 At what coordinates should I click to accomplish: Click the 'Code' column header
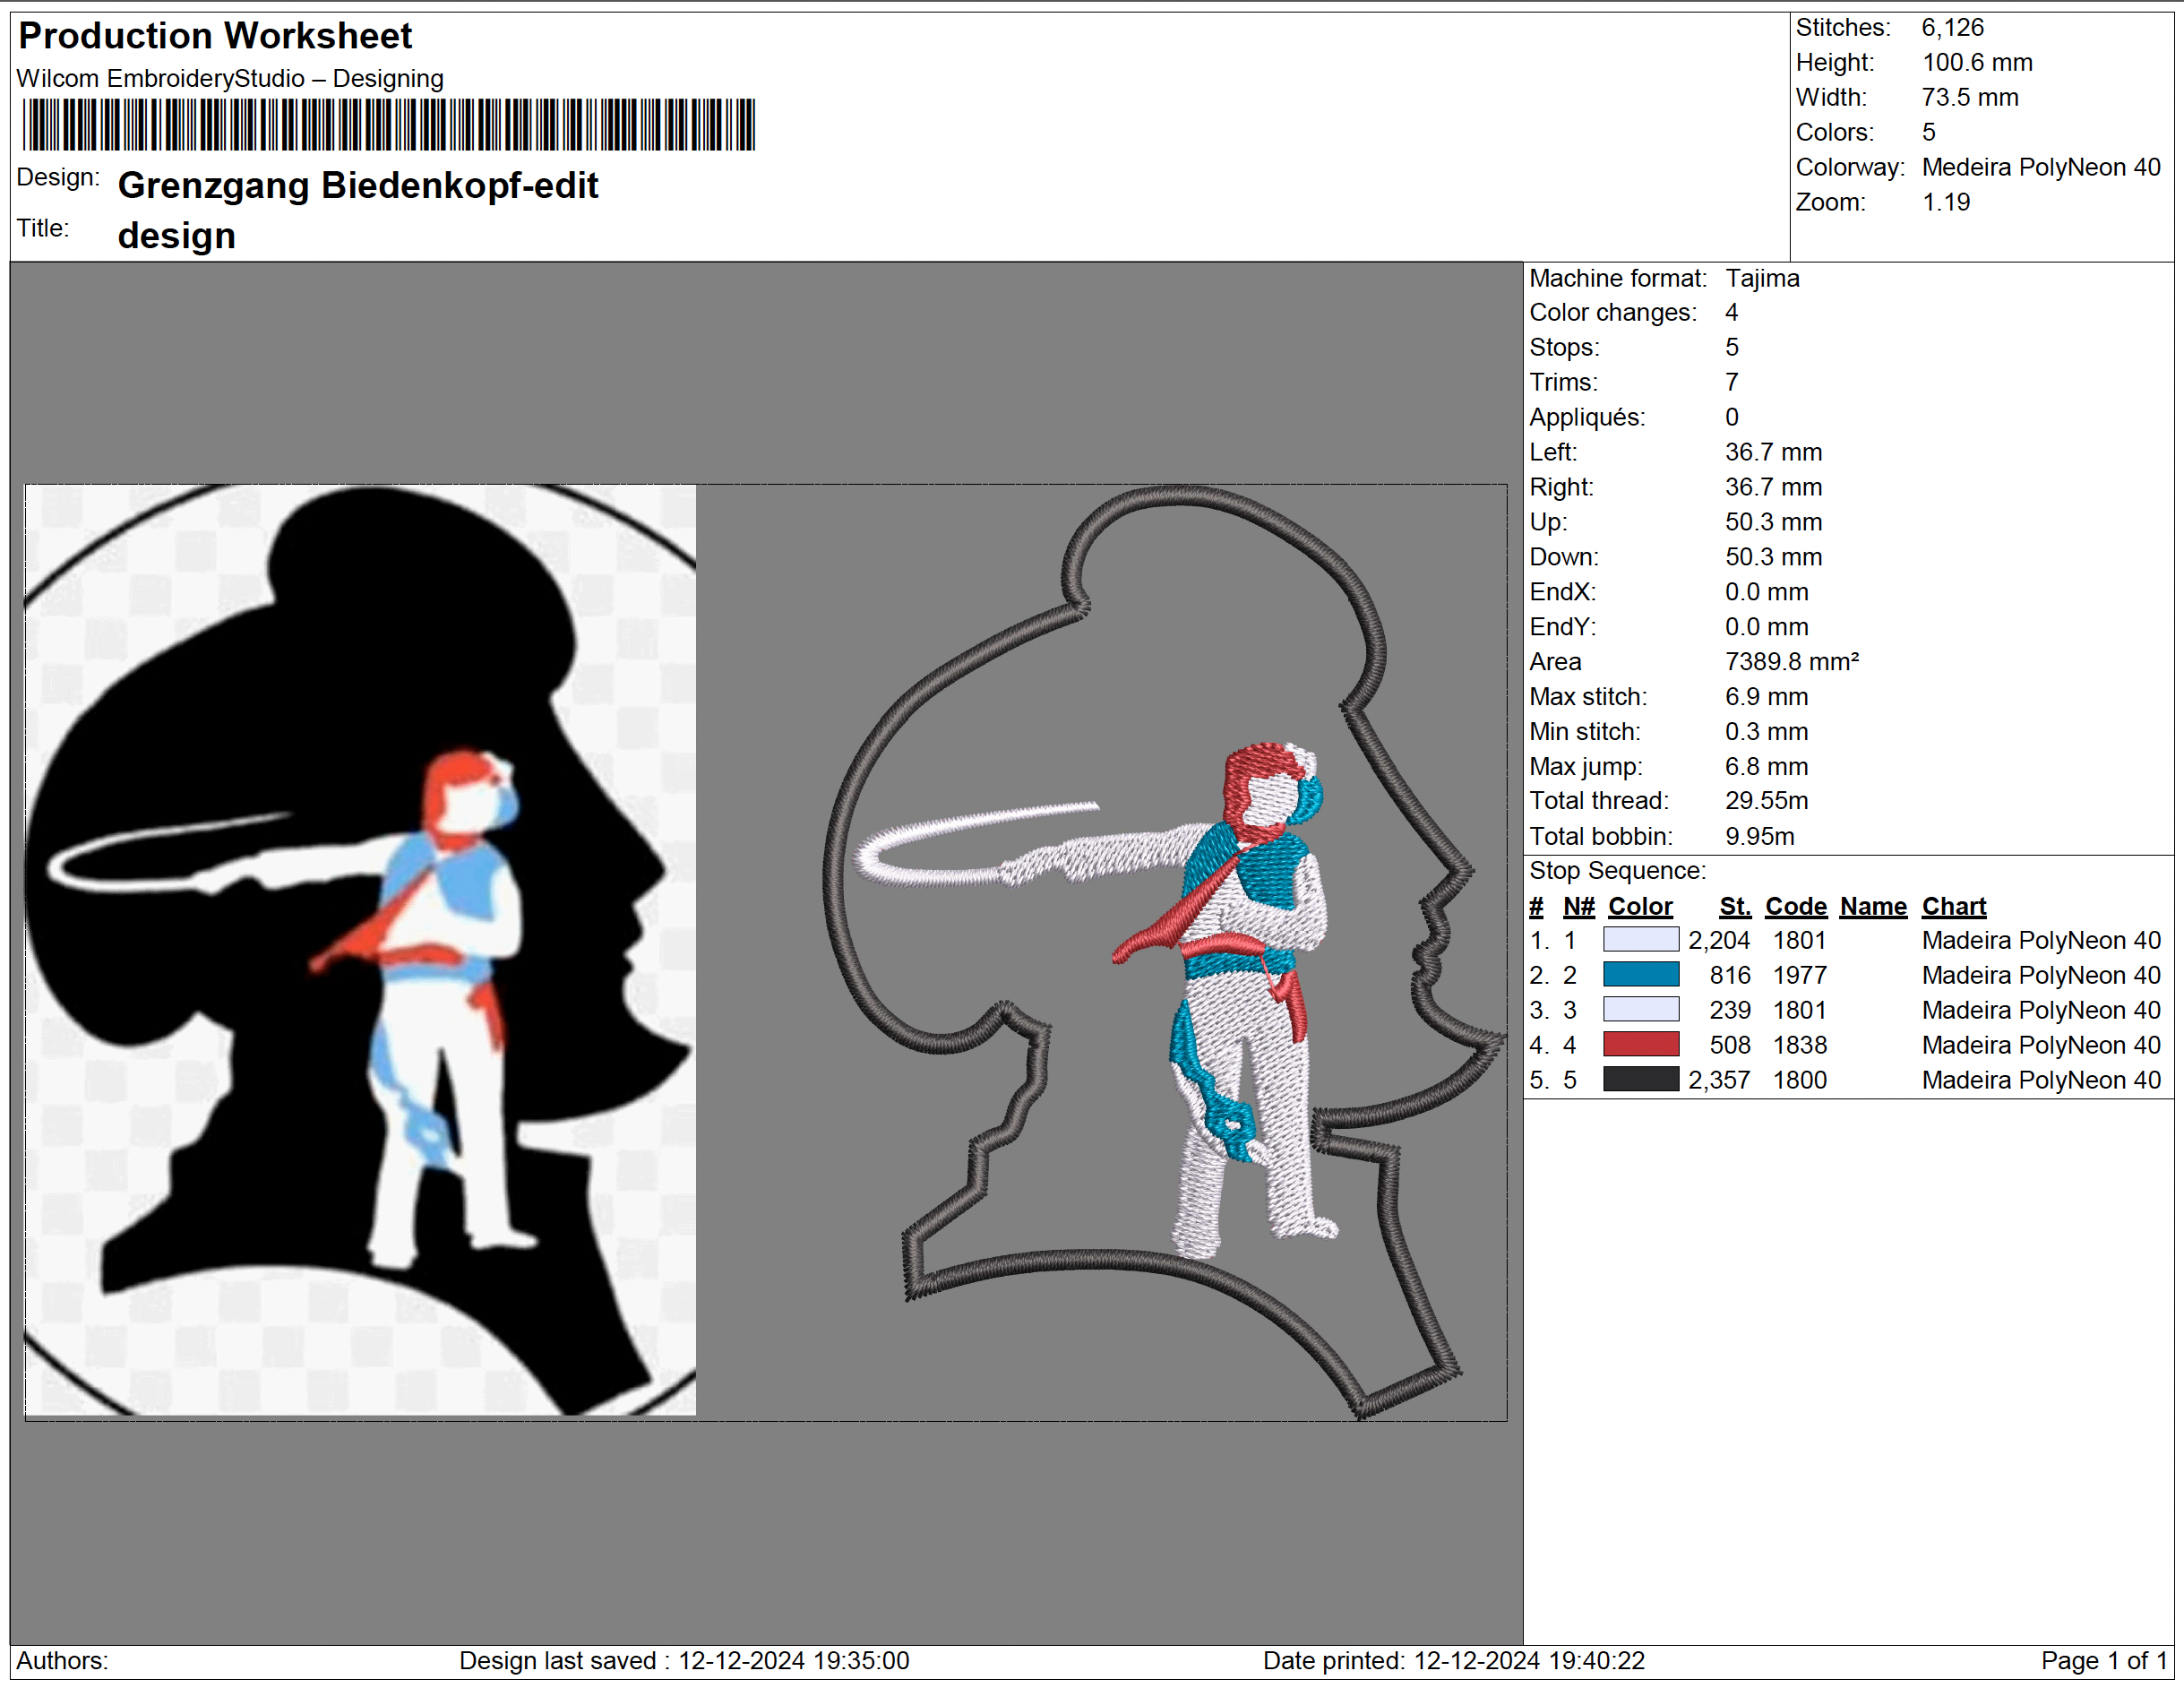tap(1795, 906)
